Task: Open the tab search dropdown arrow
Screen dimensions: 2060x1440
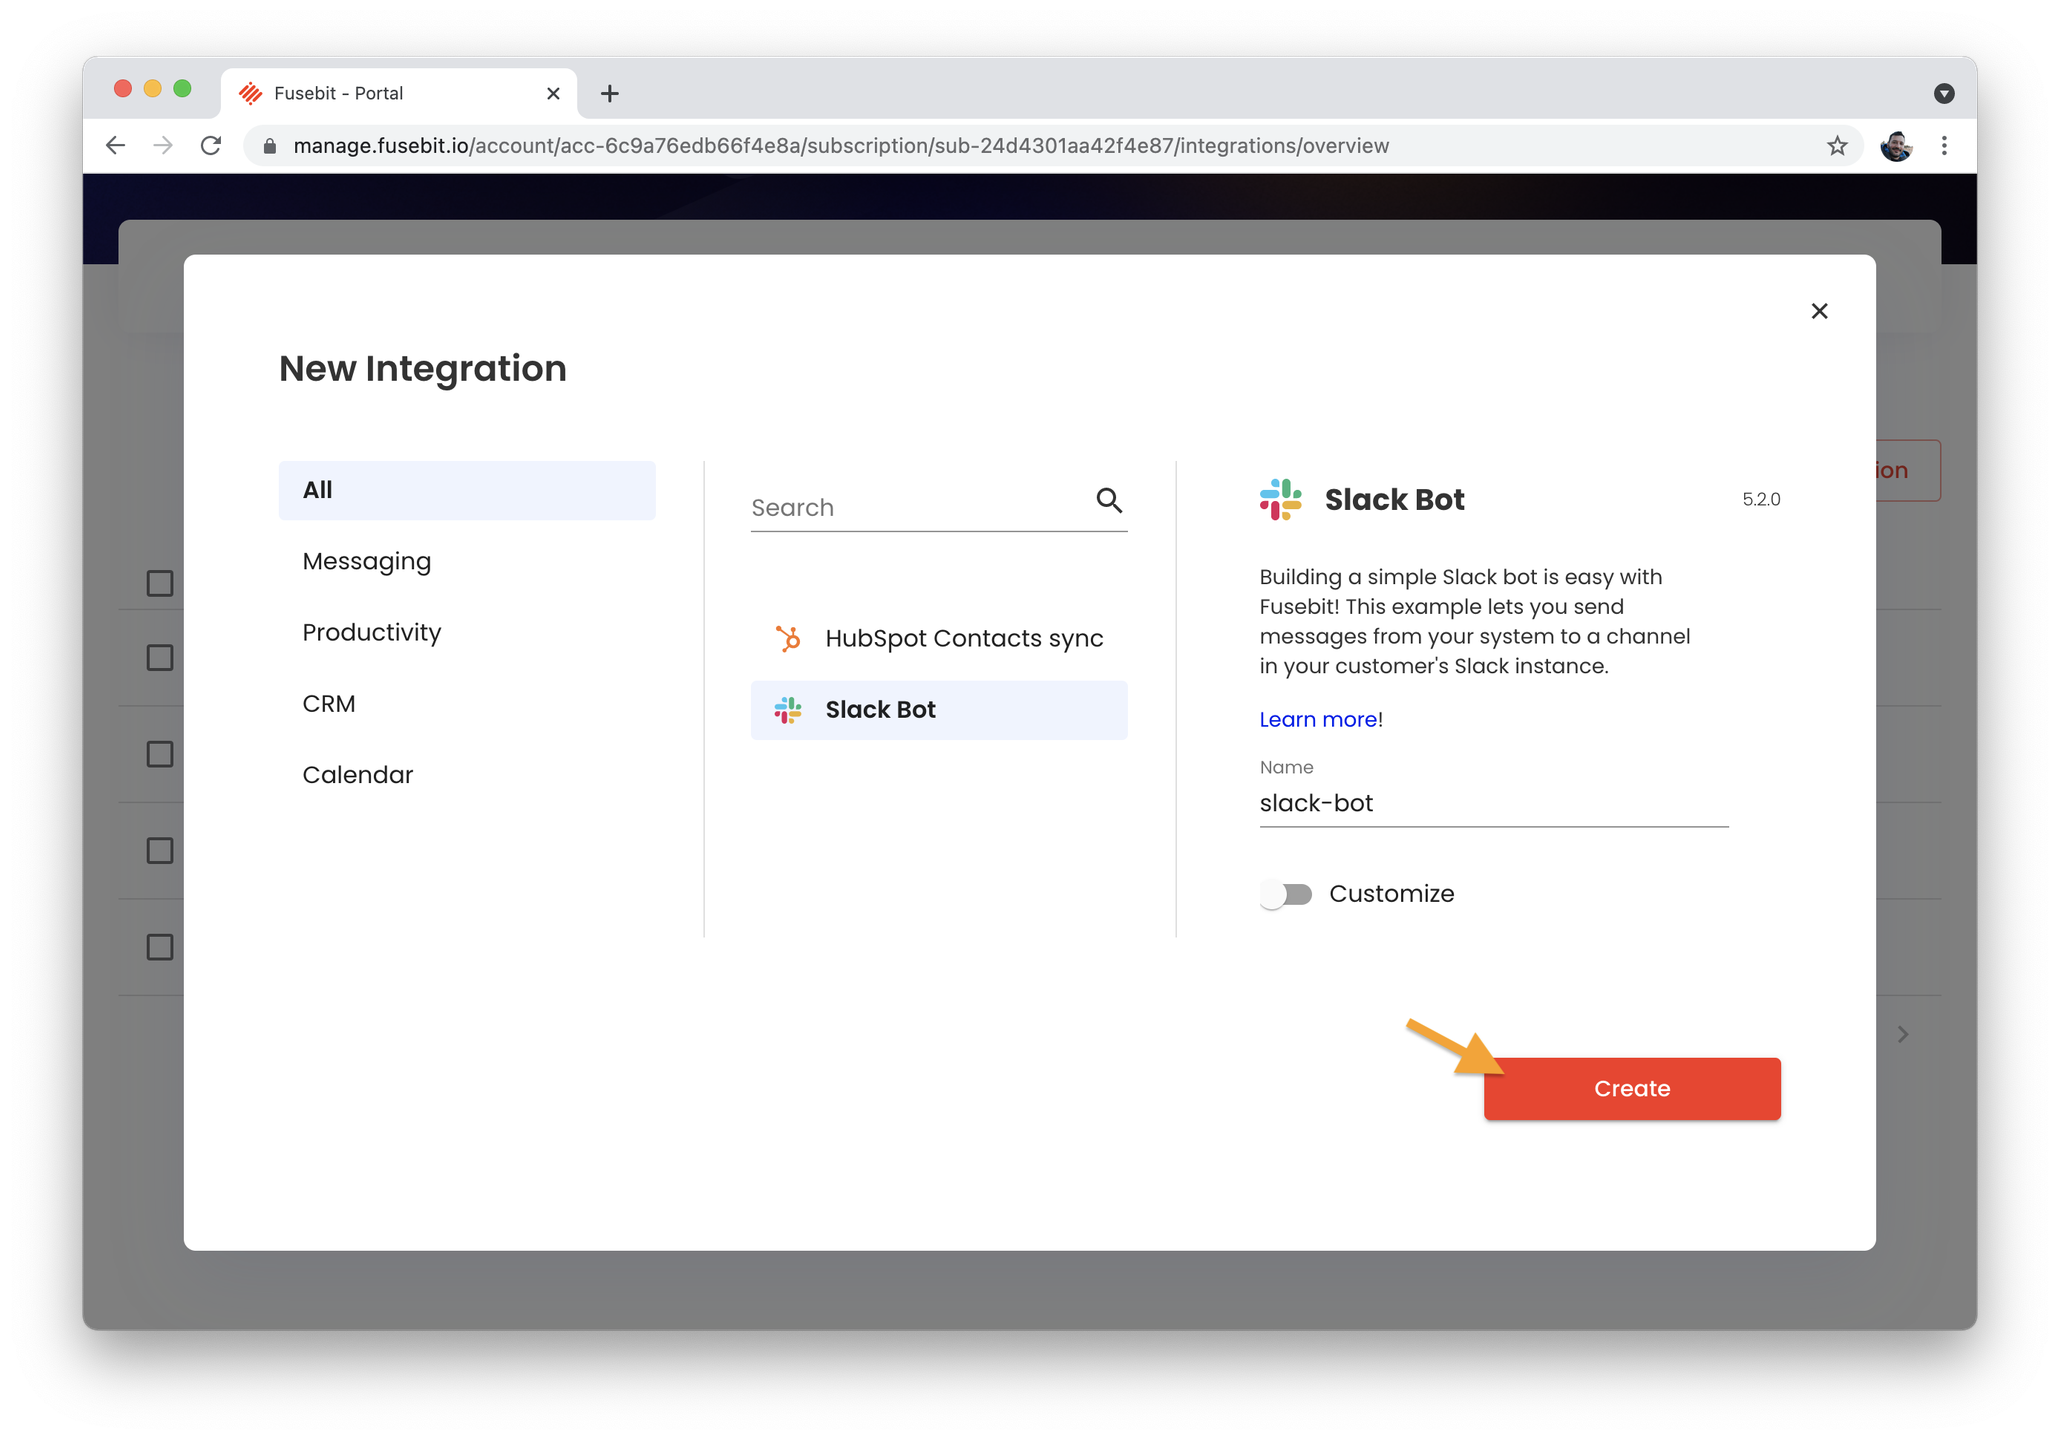Action: [1943, 94]
